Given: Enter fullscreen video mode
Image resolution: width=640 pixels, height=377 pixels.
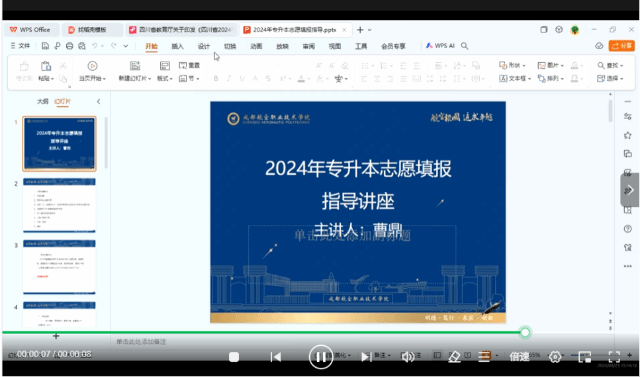Looking at the screenshot, I should tap(614, 357).
